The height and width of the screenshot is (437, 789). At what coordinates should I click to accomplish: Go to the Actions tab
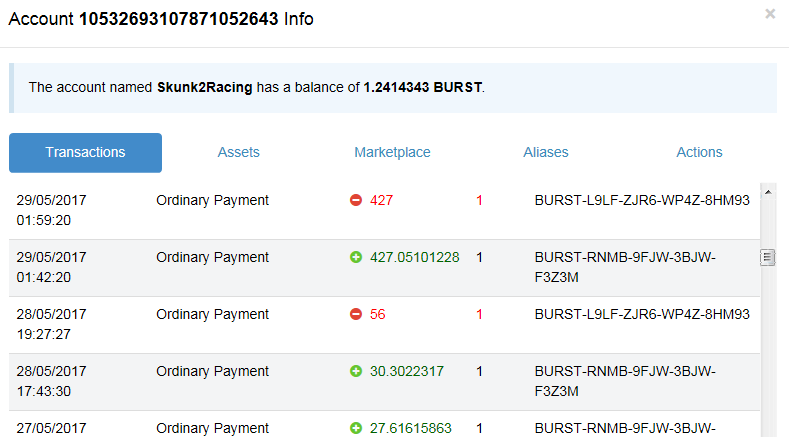click(699, 153)
